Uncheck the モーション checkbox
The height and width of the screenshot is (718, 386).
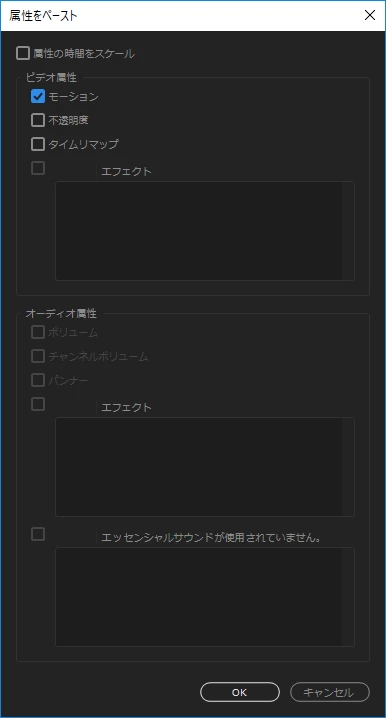[x=38, y=97]
